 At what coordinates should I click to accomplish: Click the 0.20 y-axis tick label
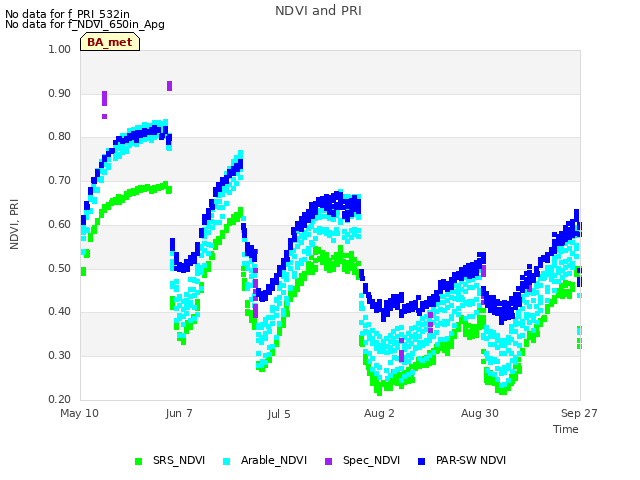[x=60, y=399]
